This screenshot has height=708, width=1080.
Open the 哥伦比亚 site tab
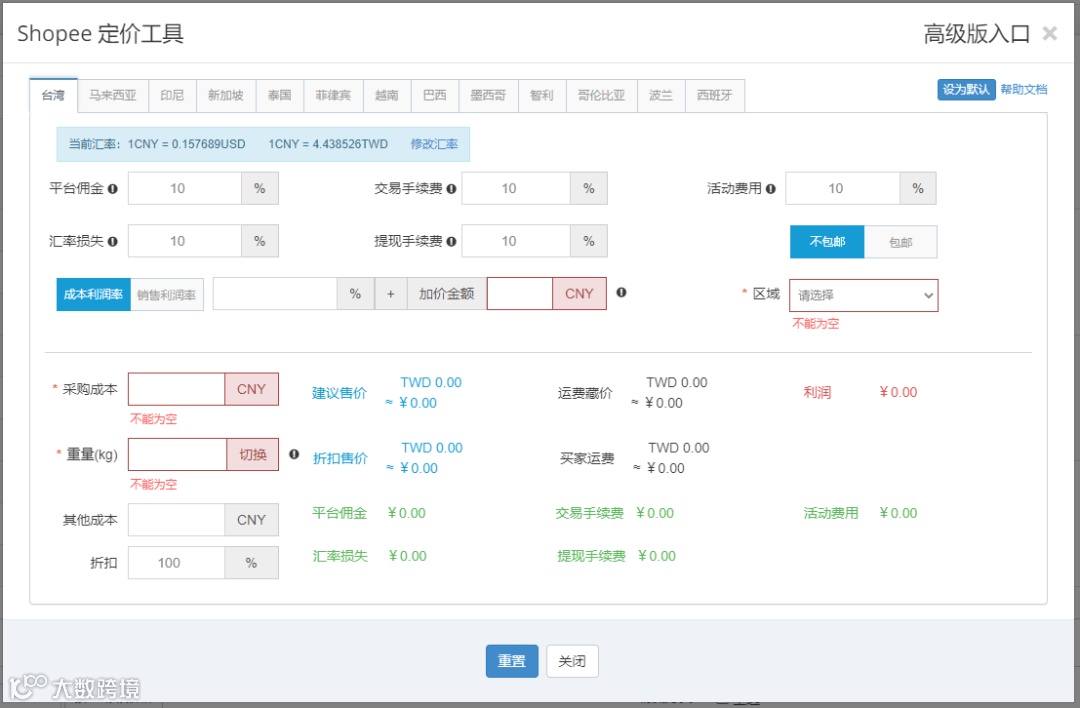click(601, 95)
